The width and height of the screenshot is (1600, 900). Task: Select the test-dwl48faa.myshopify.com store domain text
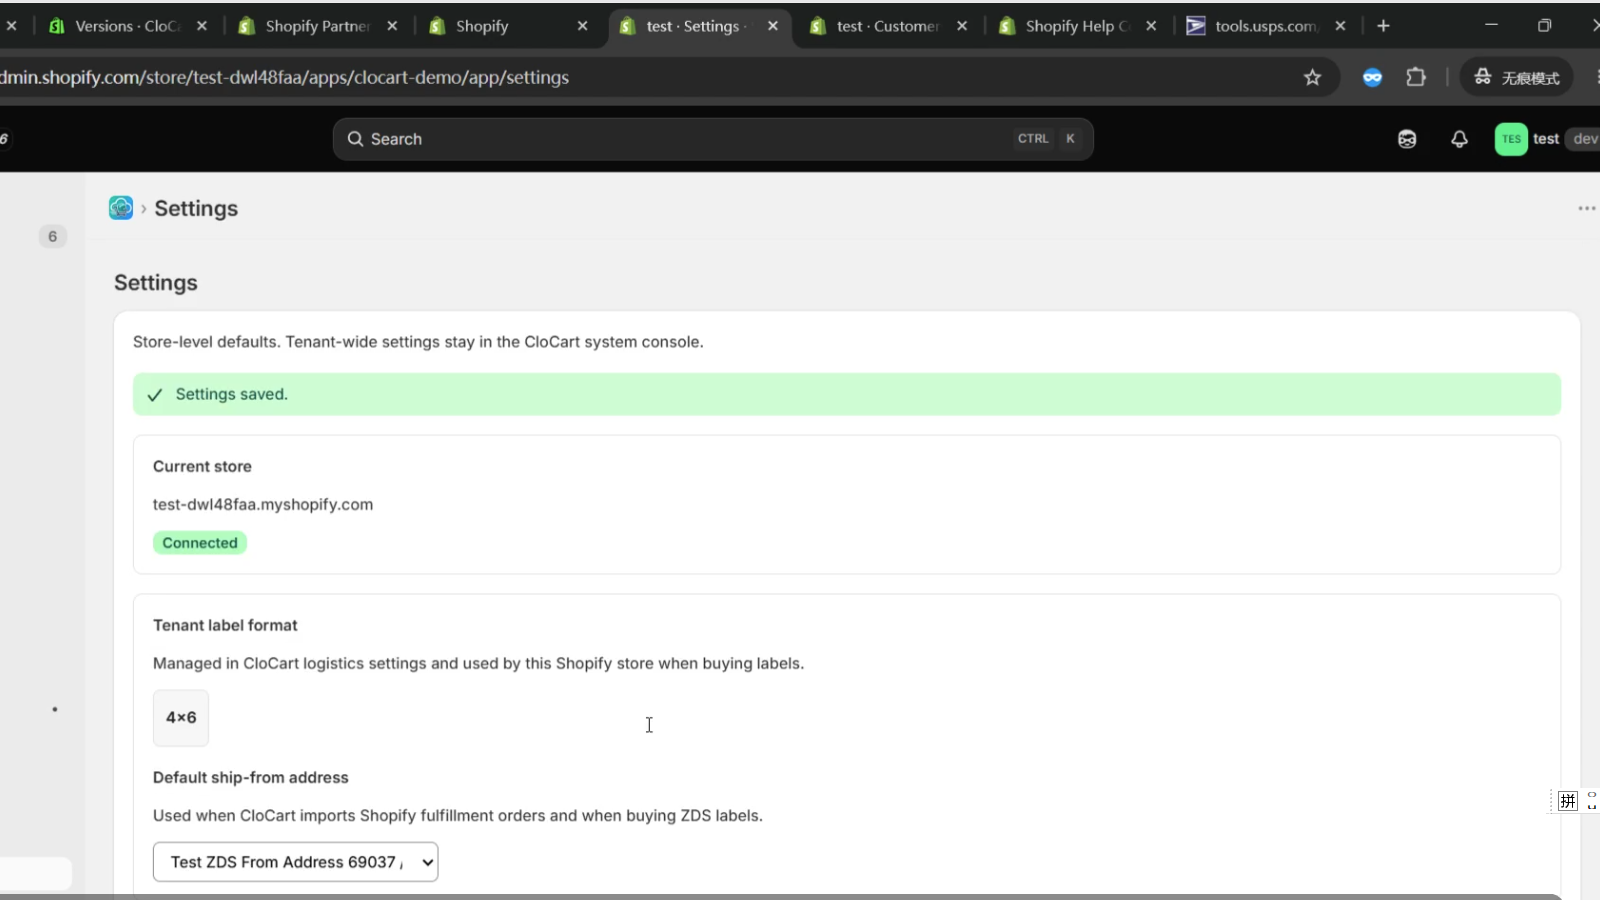click(x=263, y=505)
